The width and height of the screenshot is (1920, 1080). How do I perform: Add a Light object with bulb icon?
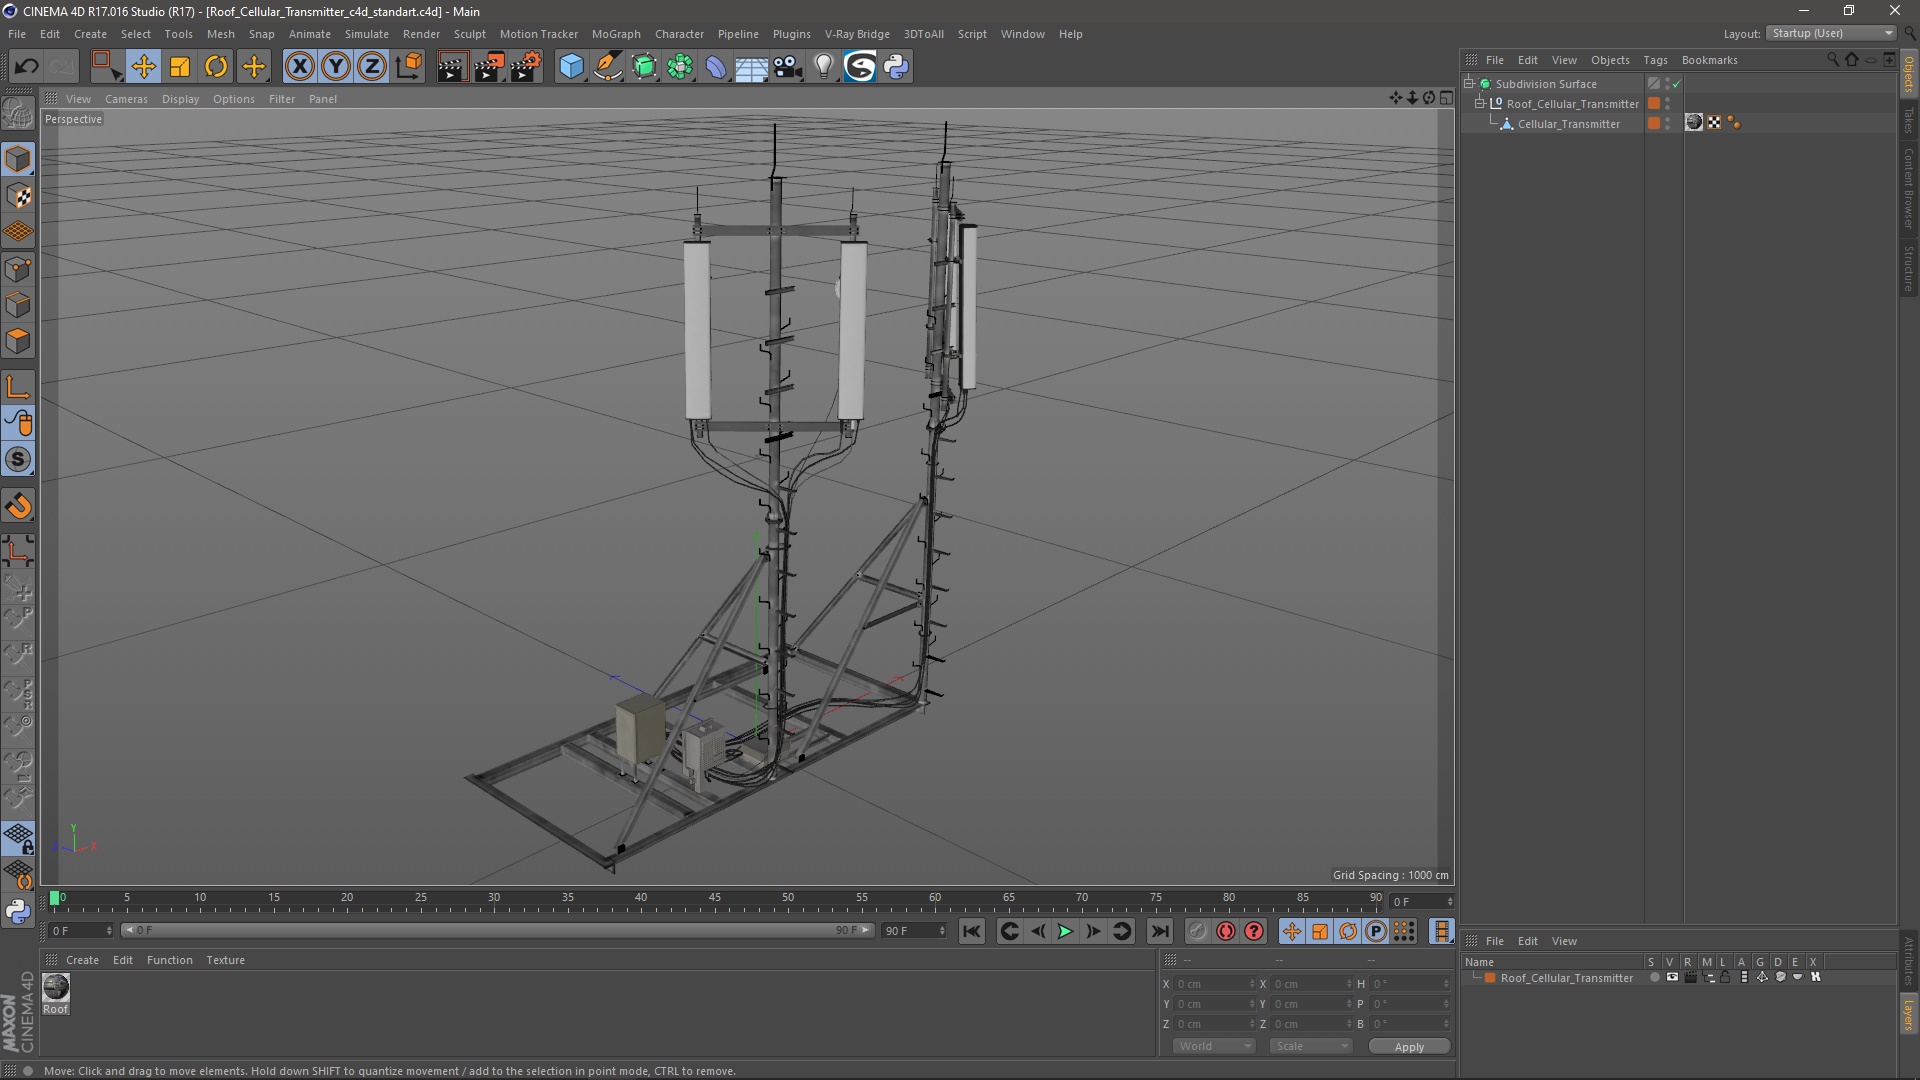(823, 67)
